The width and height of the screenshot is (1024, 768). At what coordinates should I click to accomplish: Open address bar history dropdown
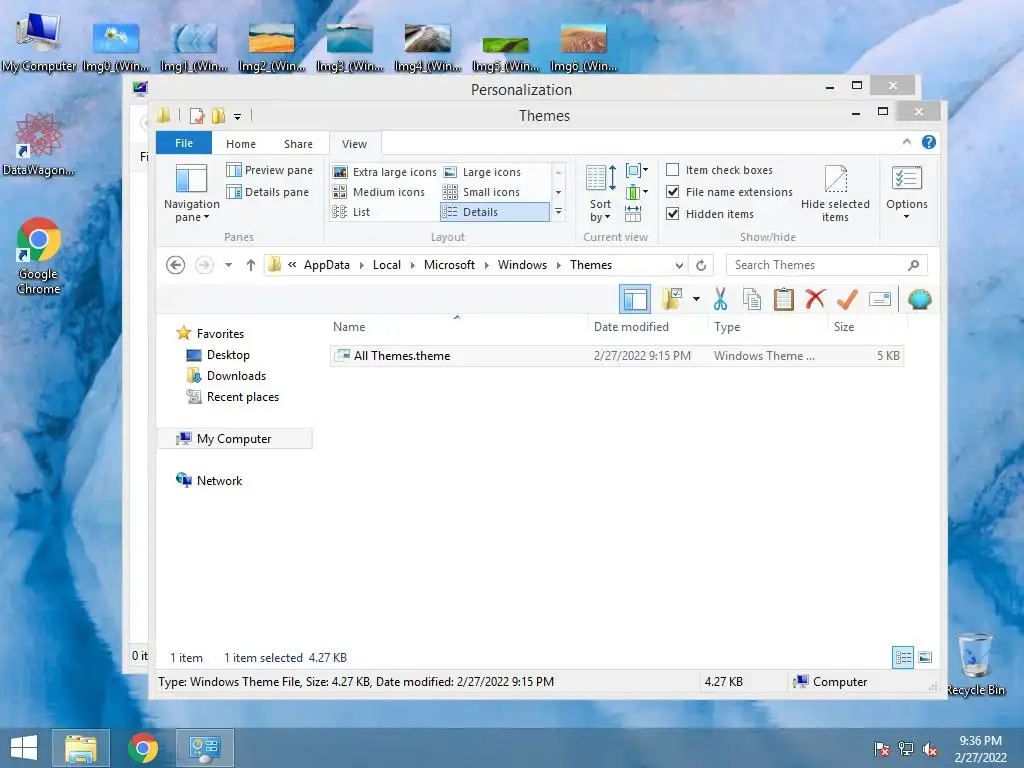coord(679,265)
